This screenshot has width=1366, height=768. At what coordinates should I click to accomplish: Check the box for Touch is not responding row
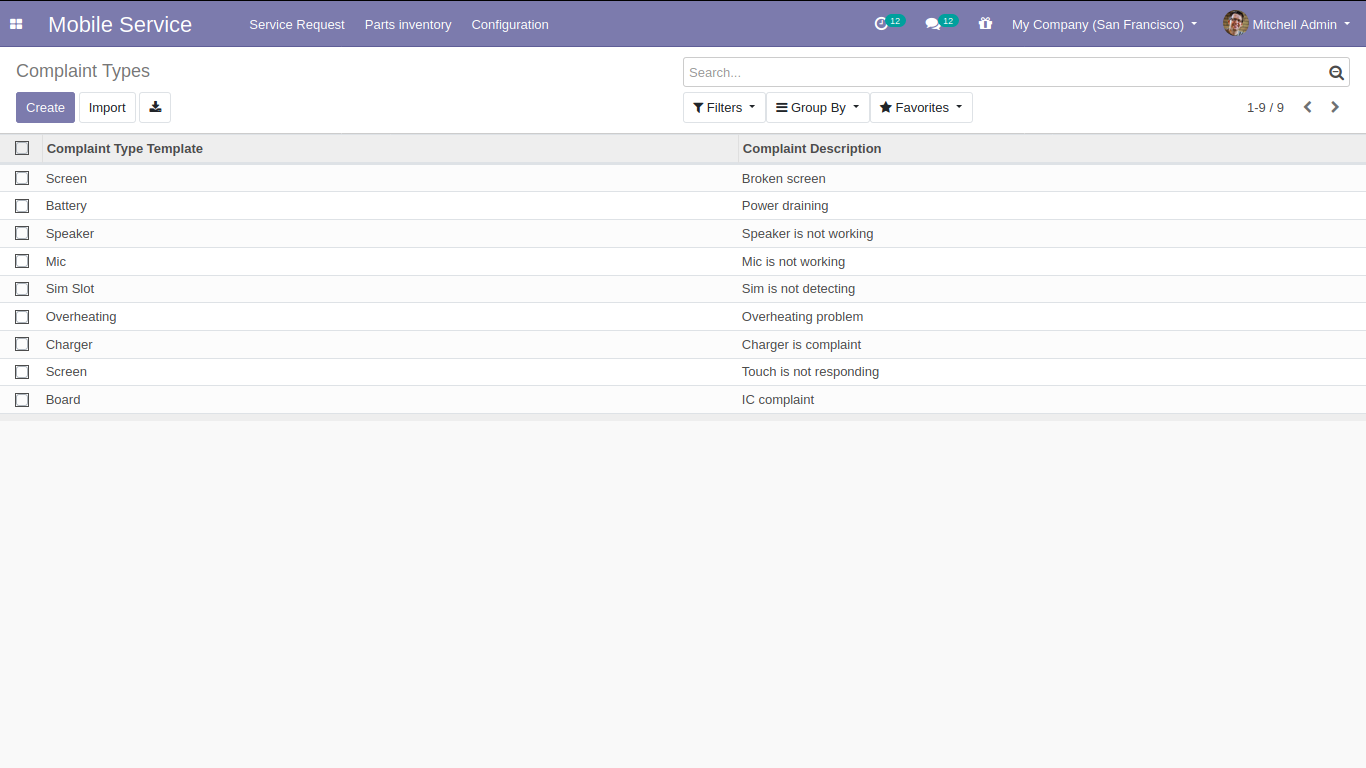click(22, 372)
